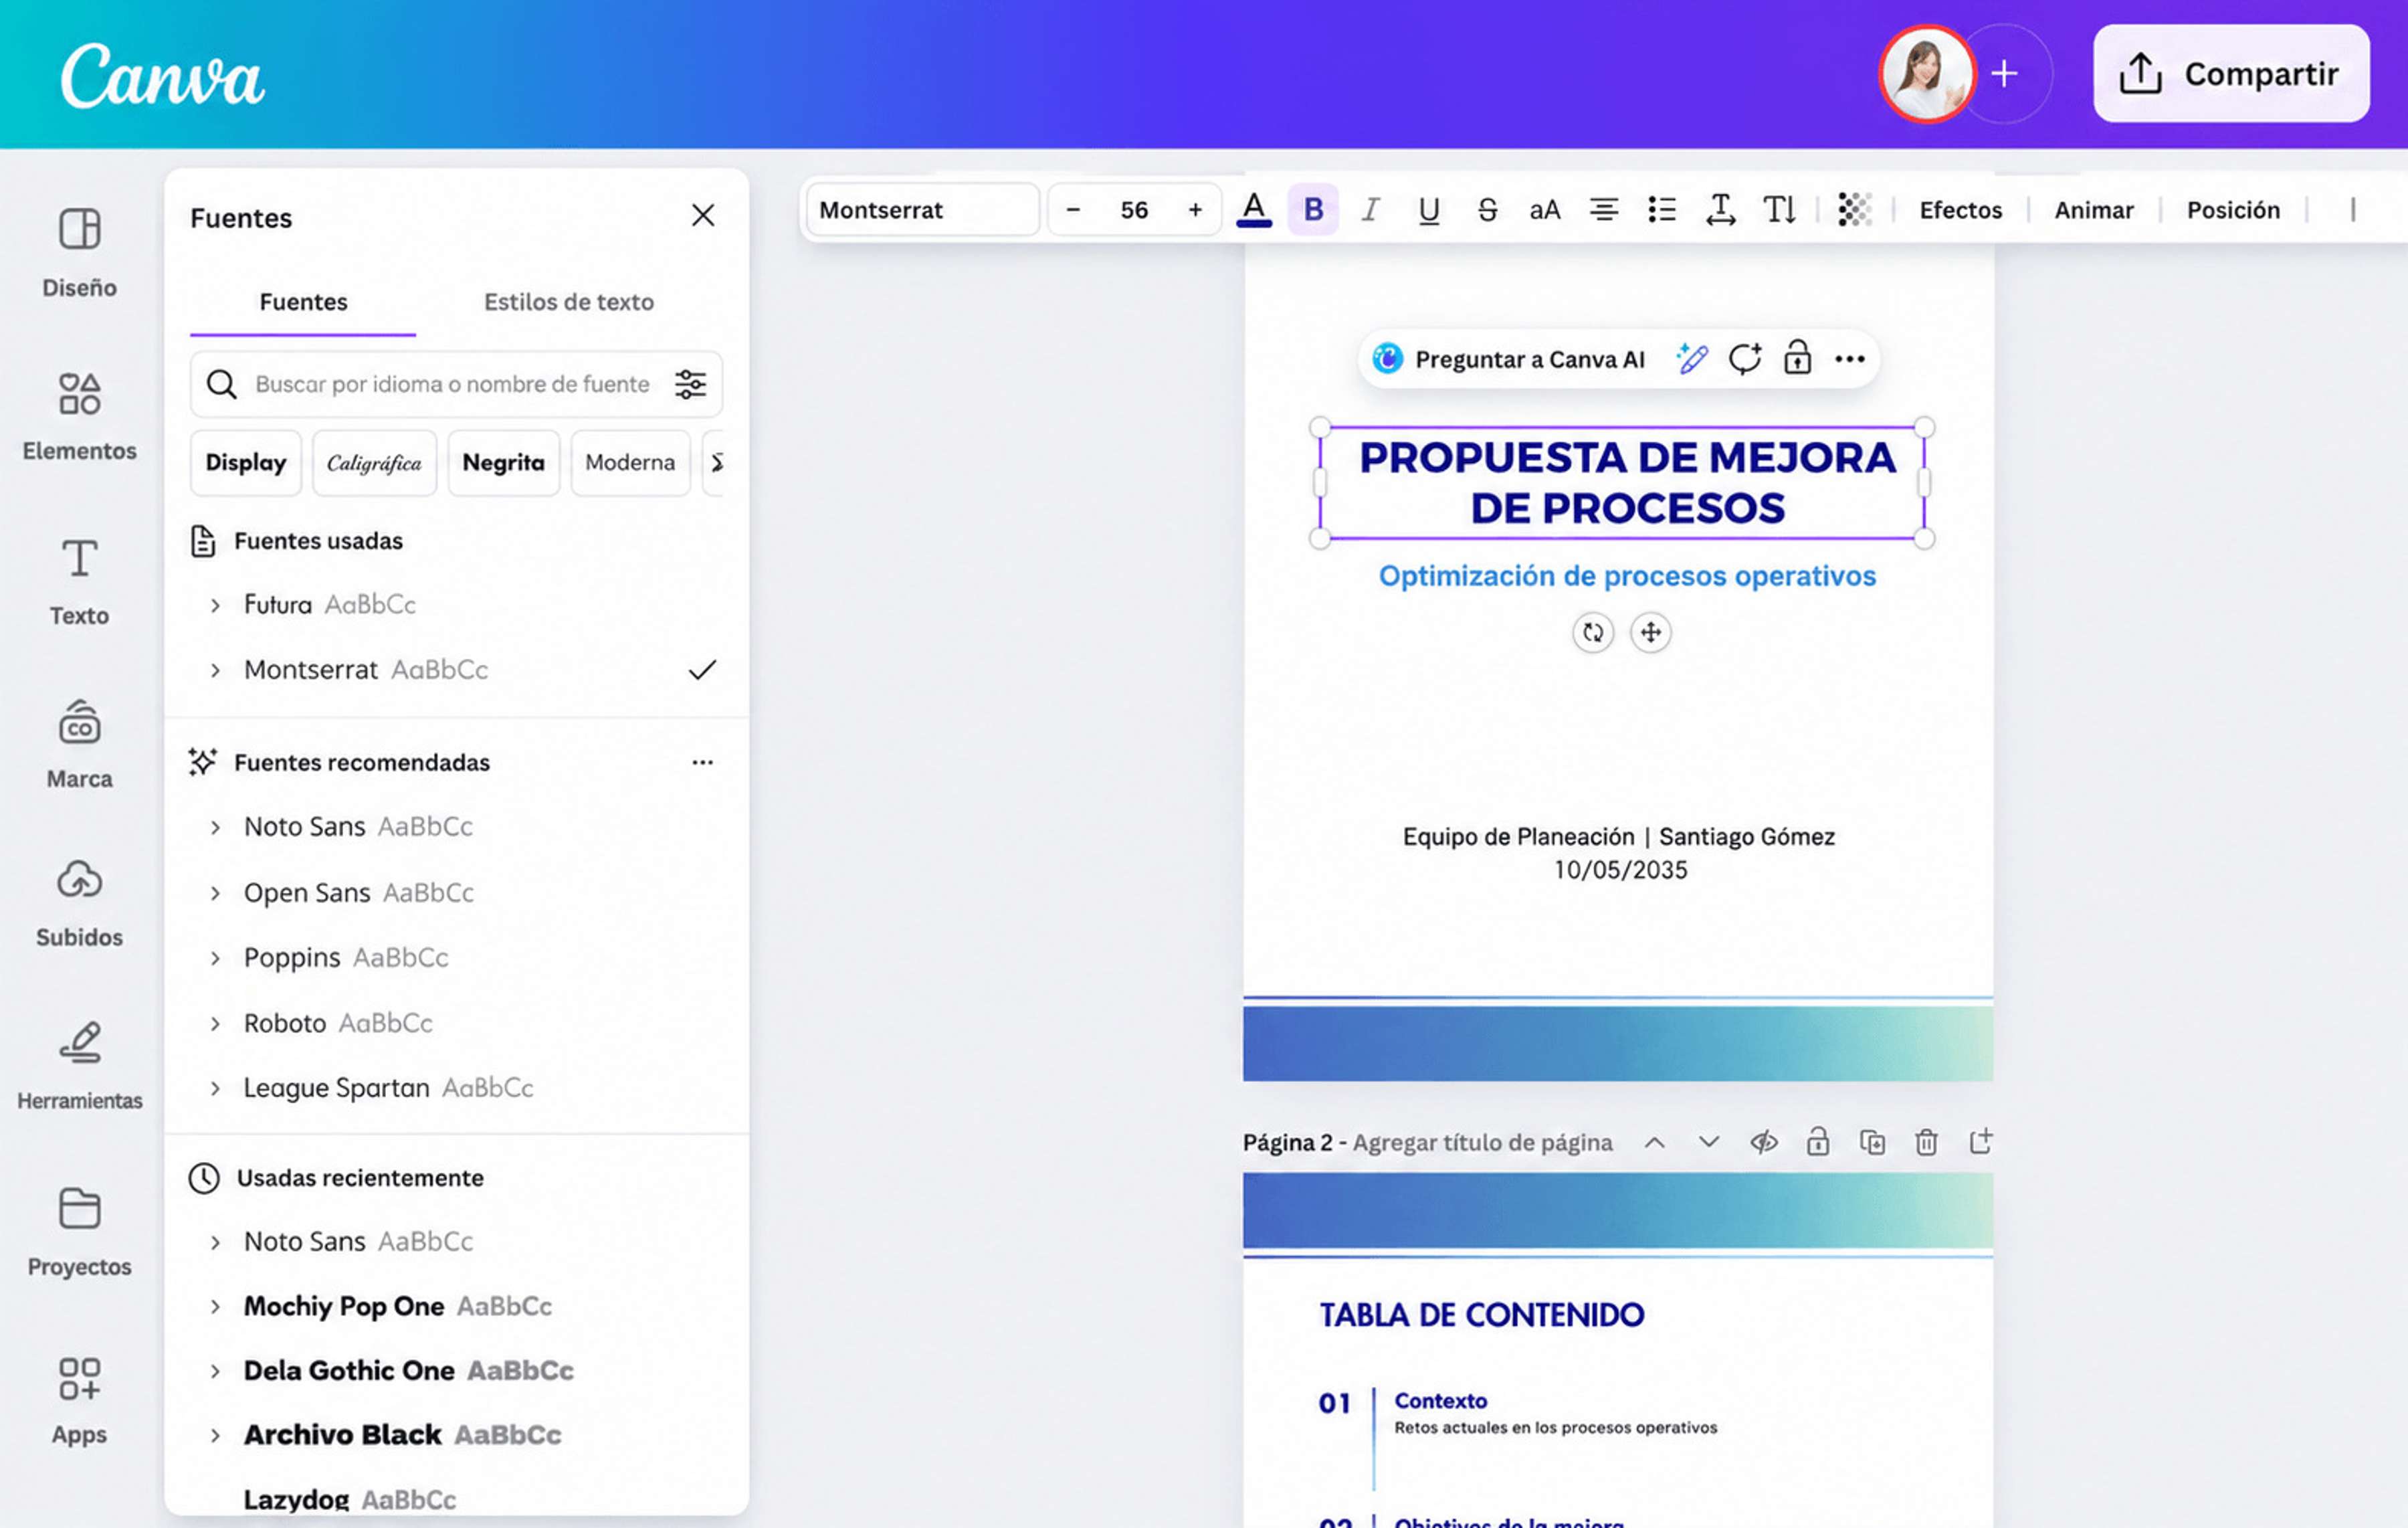Expand recommended Noto Sans variants

[x=215, y=827]
